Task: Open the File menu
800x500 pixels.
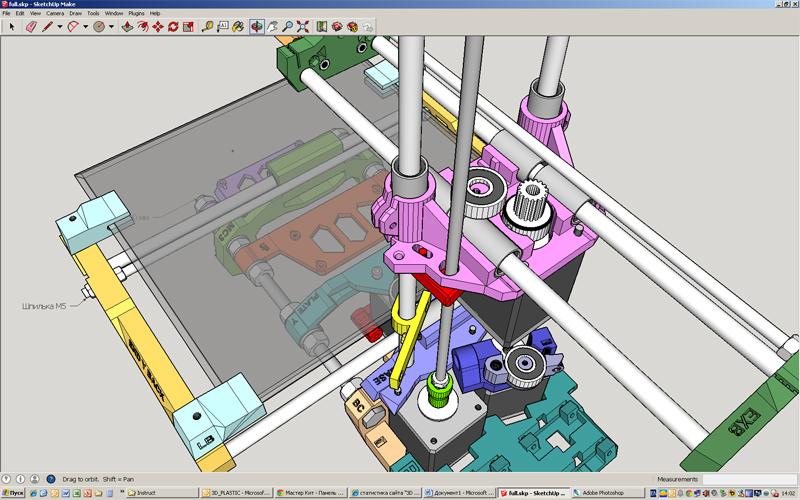Action: (6, 13)
